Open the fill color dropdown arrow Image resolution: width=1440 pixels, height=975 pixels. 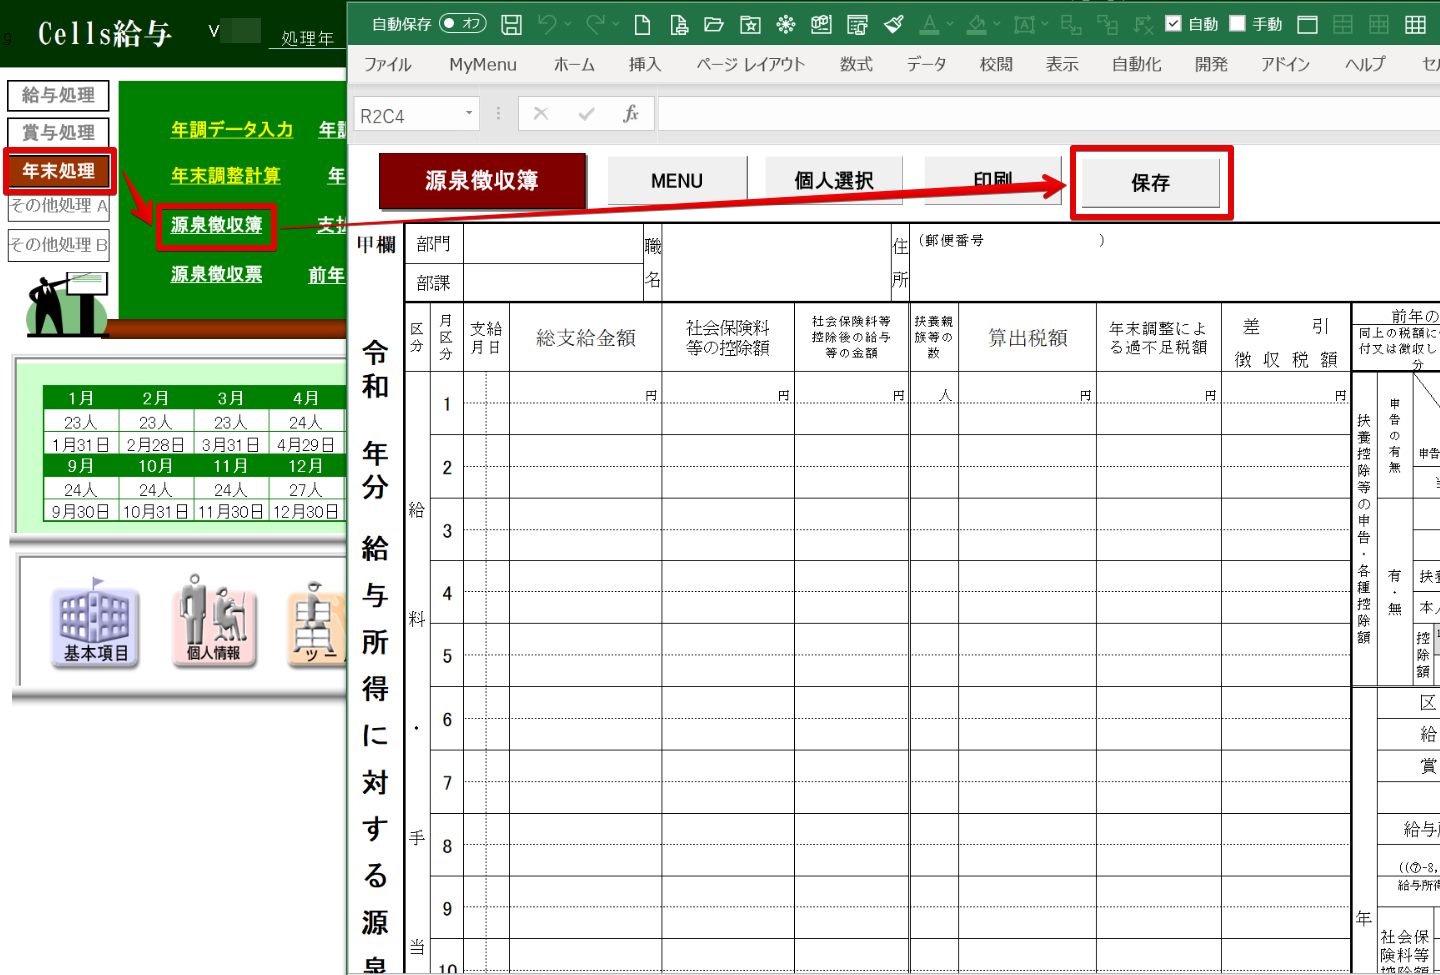(x=997, y=24)
